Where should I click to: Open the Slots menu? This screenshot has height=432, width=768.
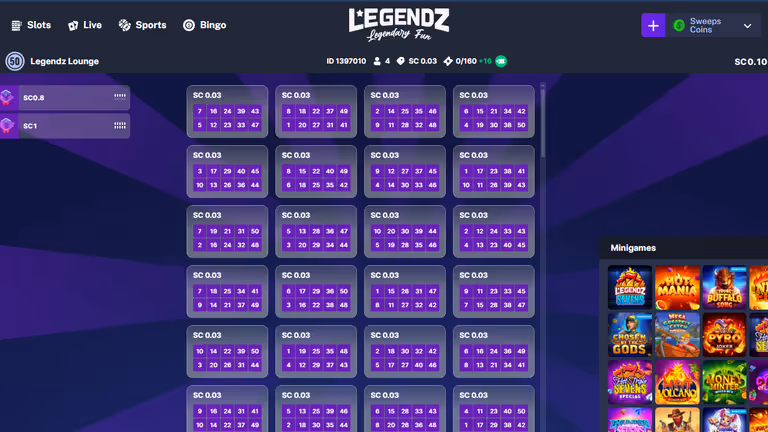click(x=31, y=25)
